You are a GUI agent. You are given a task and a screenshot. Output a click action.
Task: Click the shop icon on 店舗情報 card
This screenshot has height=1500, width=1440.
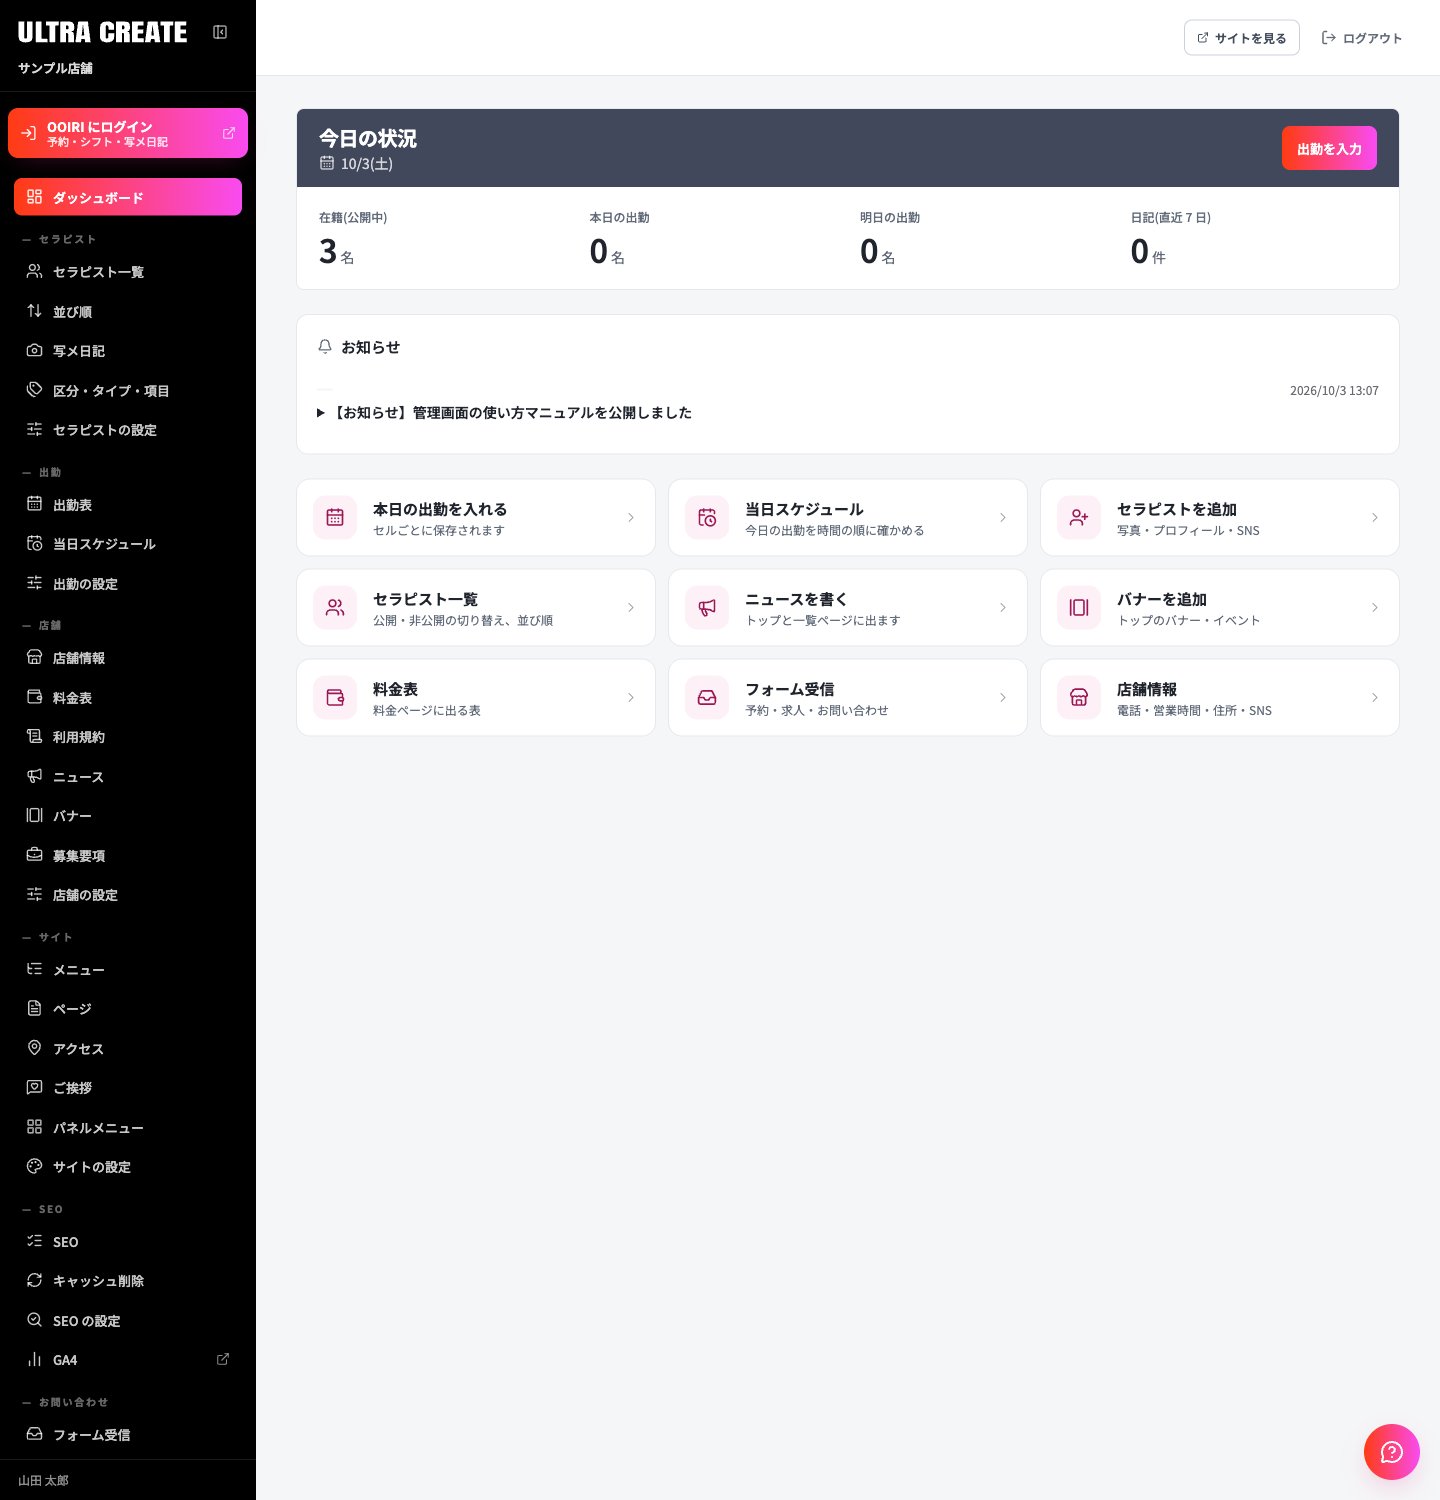pyautogui.click(x=1079, y=697)
